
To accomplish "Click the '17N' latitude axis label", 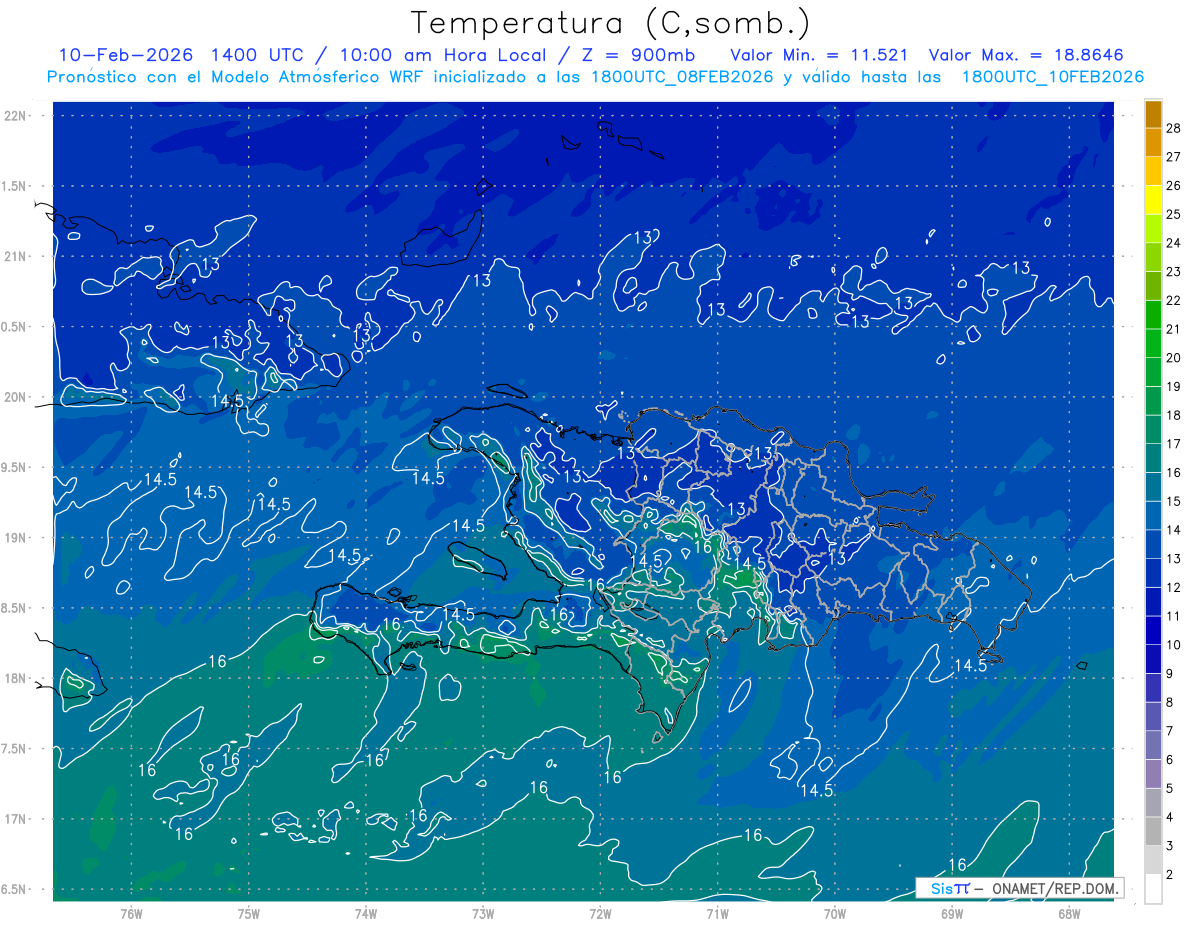I will tap(15, 820).
